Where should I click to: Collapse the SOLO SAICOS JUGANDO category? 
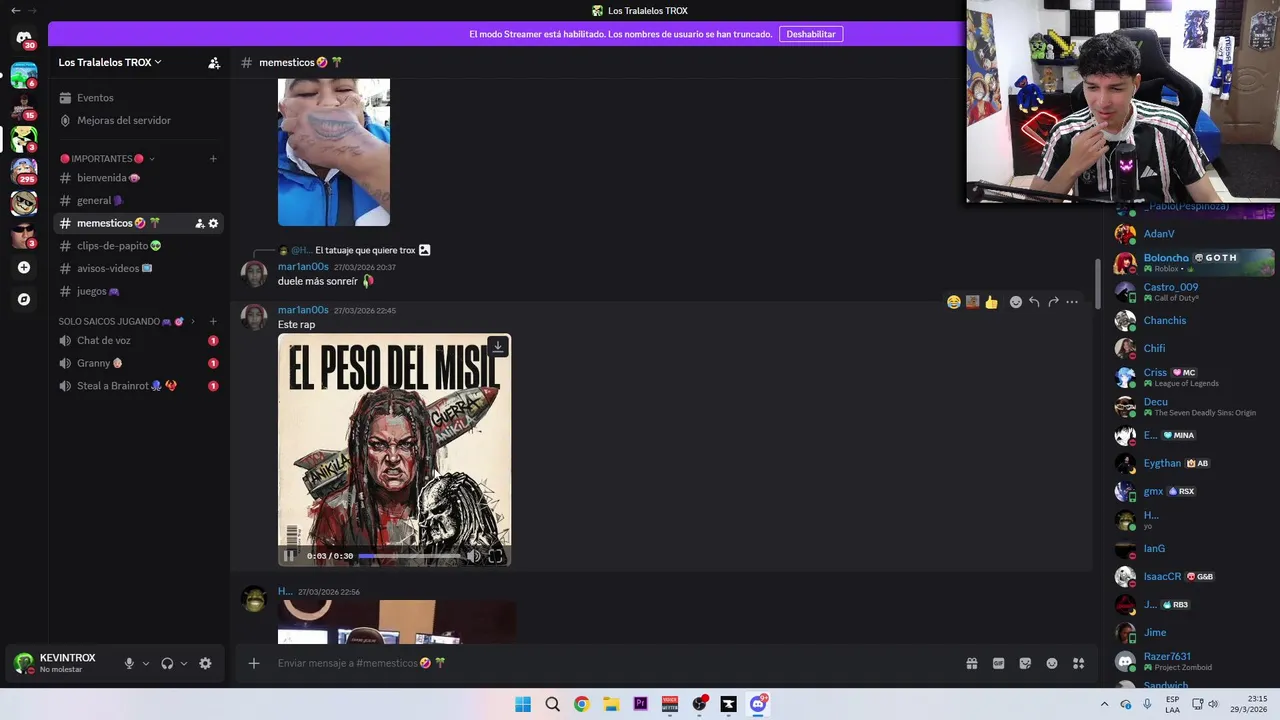click(126, 321)
